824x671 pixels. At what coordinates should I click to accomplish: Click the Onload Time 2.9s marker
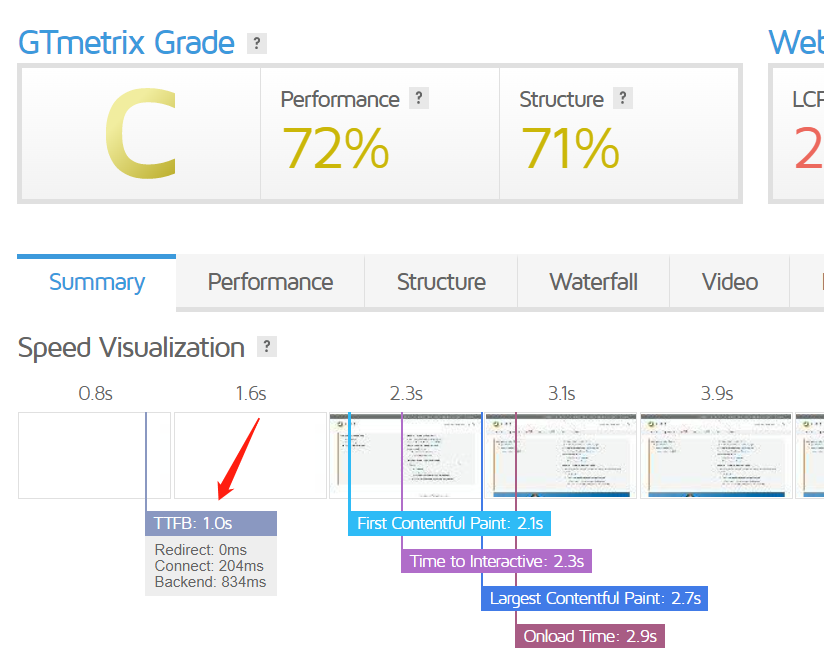pos(590,636)
